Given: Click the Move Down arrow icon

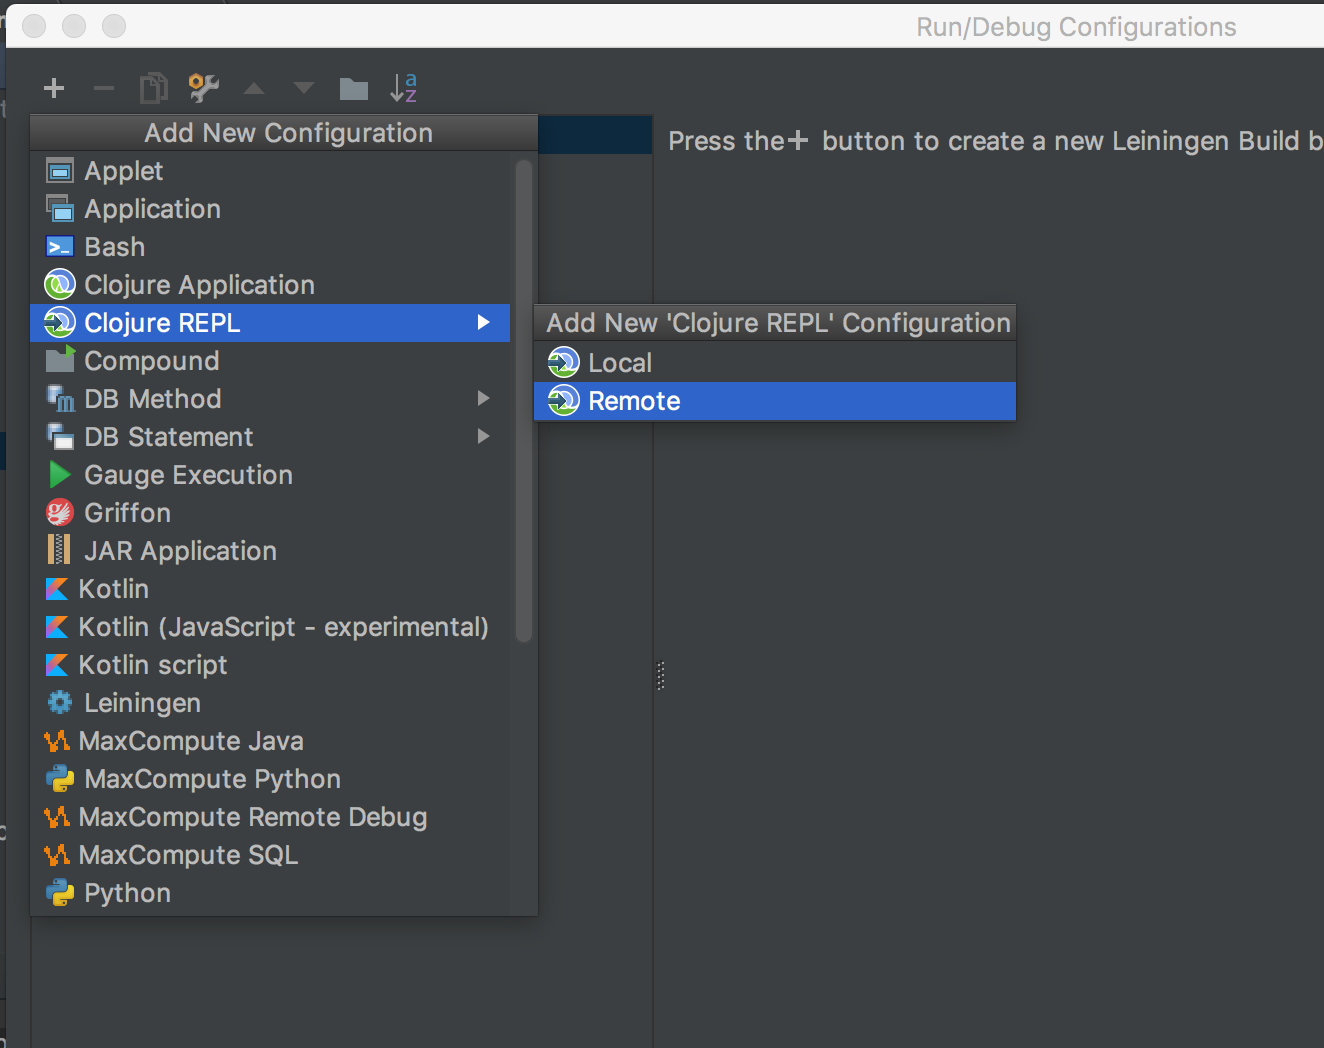Looking at the screenshot, I should (304, 89).
